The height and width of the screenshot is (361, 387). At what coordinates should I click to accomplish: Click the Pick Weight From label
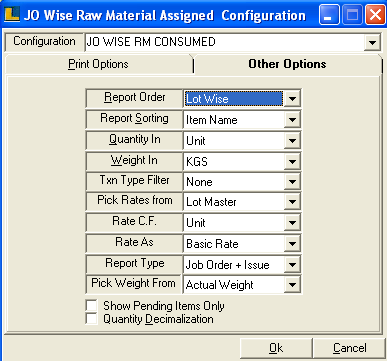pyautogui.click(x=133, y=283)
